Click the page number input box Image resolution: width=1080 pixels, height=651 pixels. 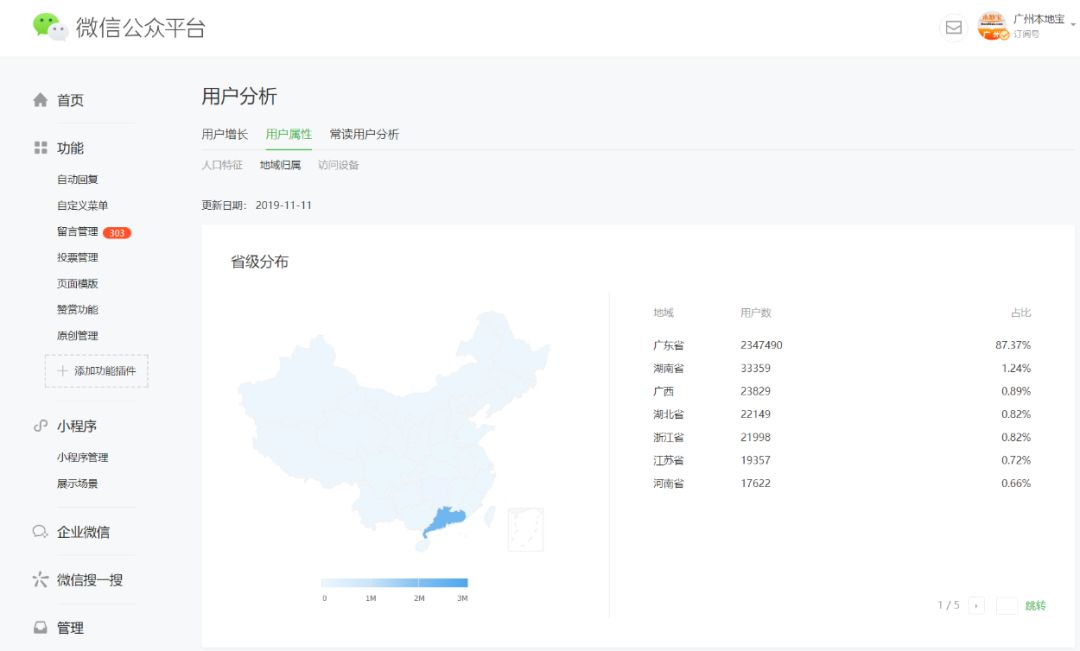[x=1007, y=605]
